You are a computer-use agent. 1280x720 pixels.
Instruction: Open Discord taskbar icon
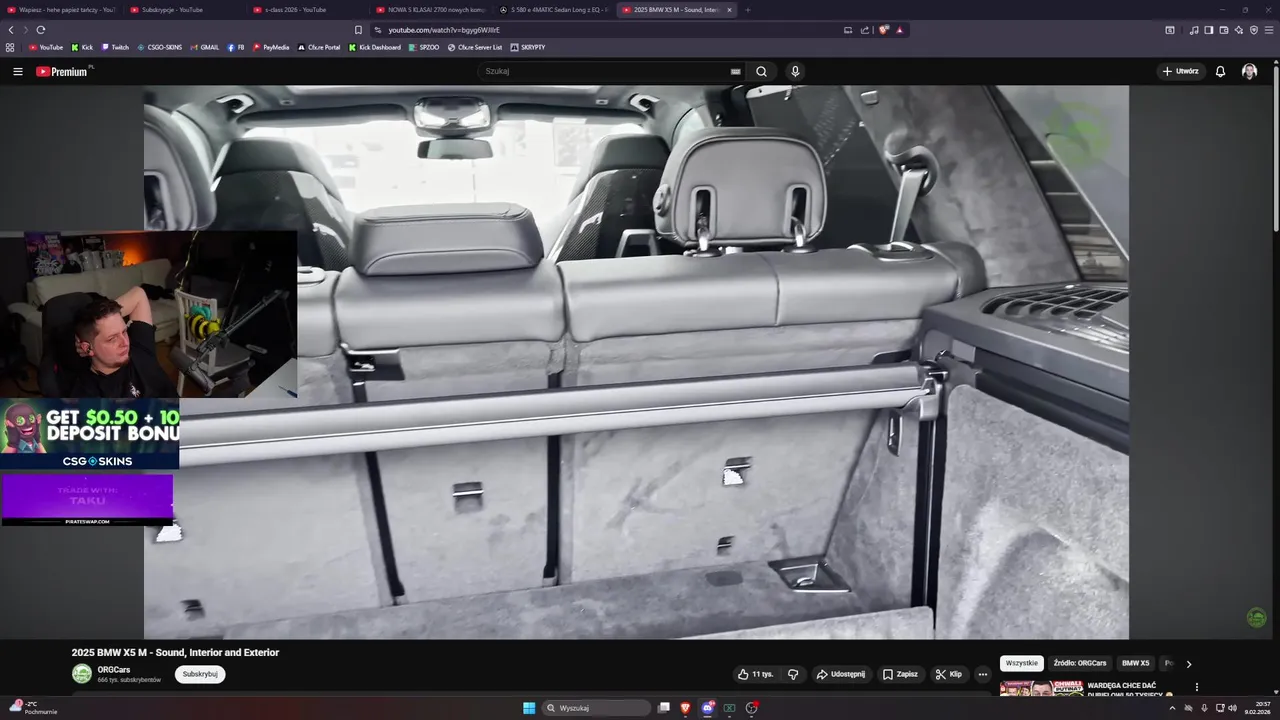click(x=708, y=708)
